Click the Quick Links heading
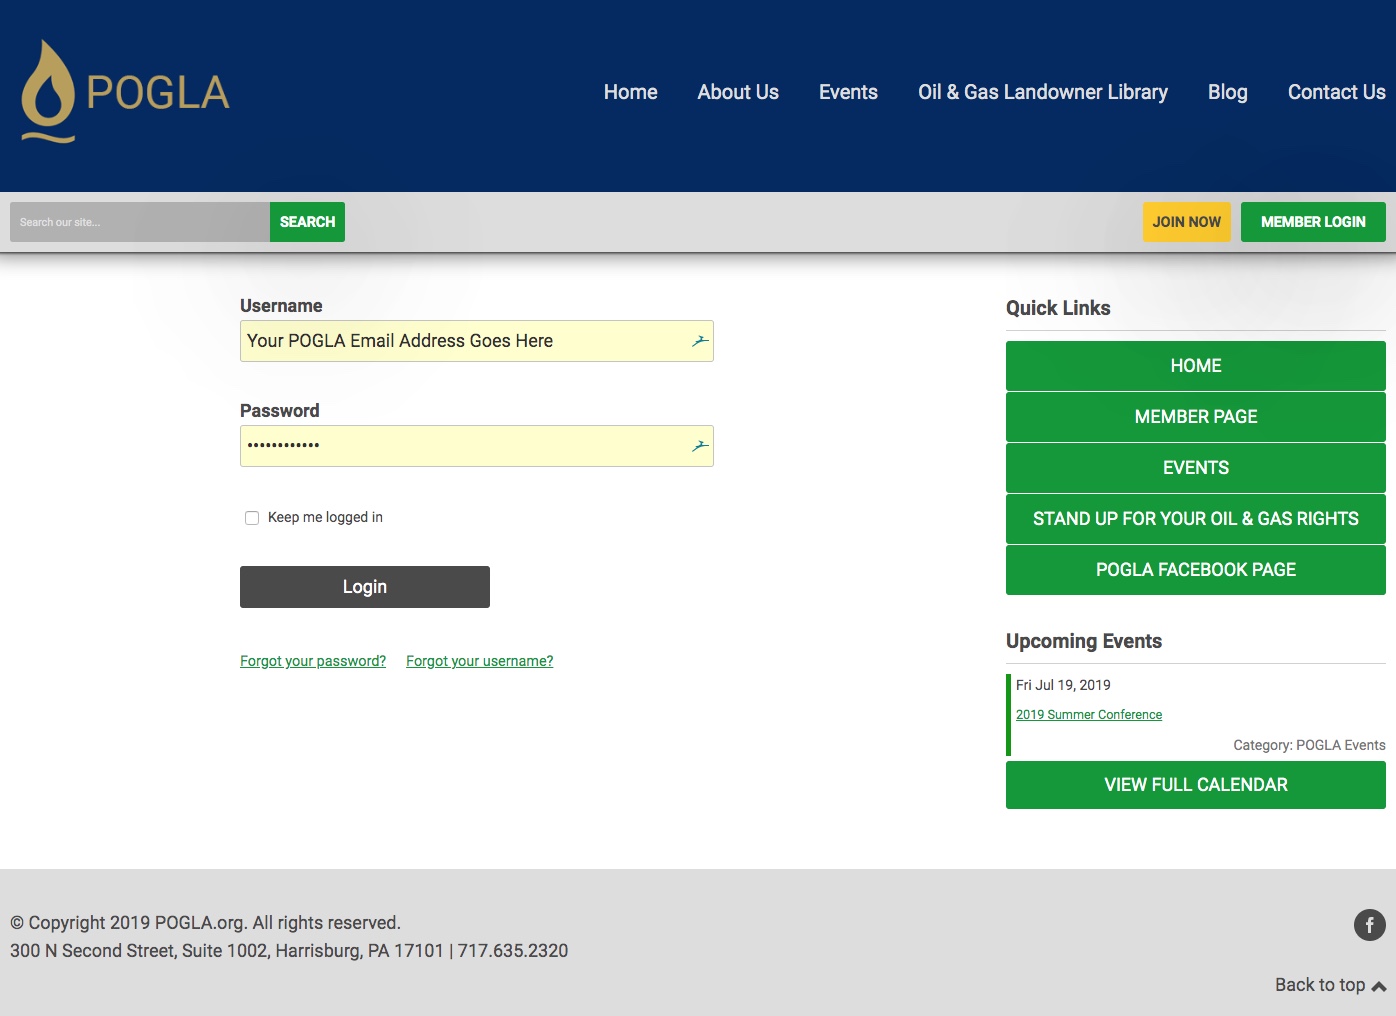 1058,308
